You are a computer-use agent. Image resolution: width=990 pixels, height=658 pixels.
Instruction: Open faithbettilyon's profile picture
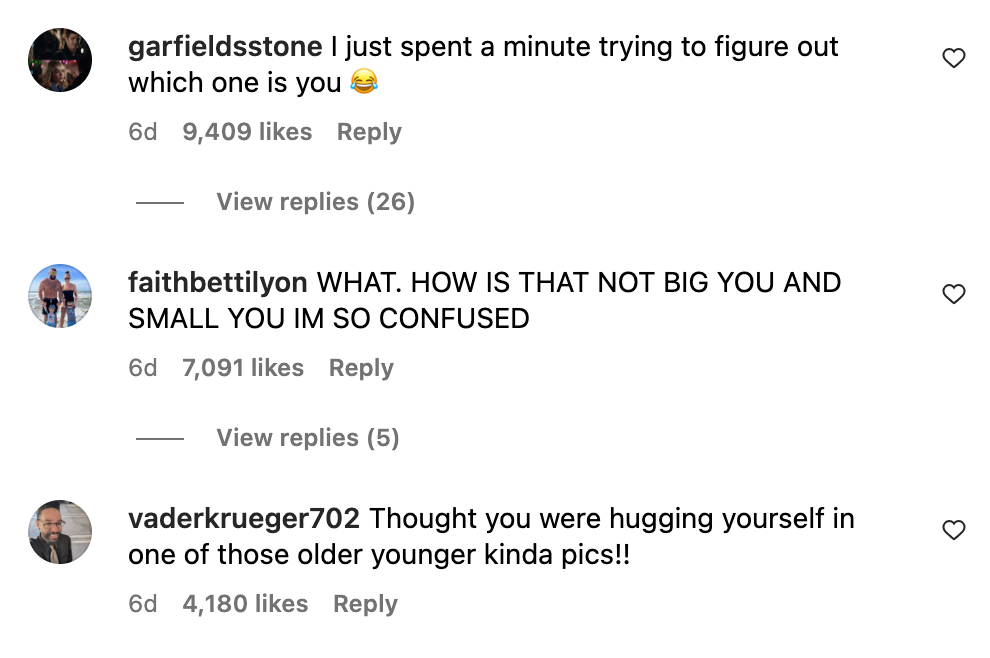coord(60,296)
